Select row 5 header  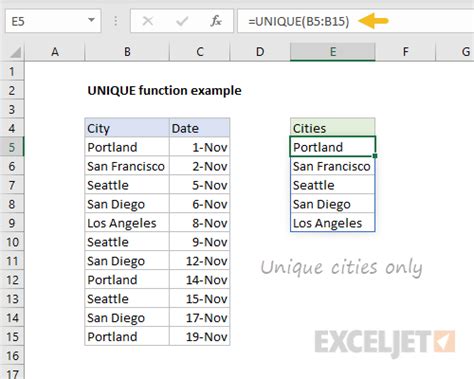pyautogui.click(x=12, y=147)
